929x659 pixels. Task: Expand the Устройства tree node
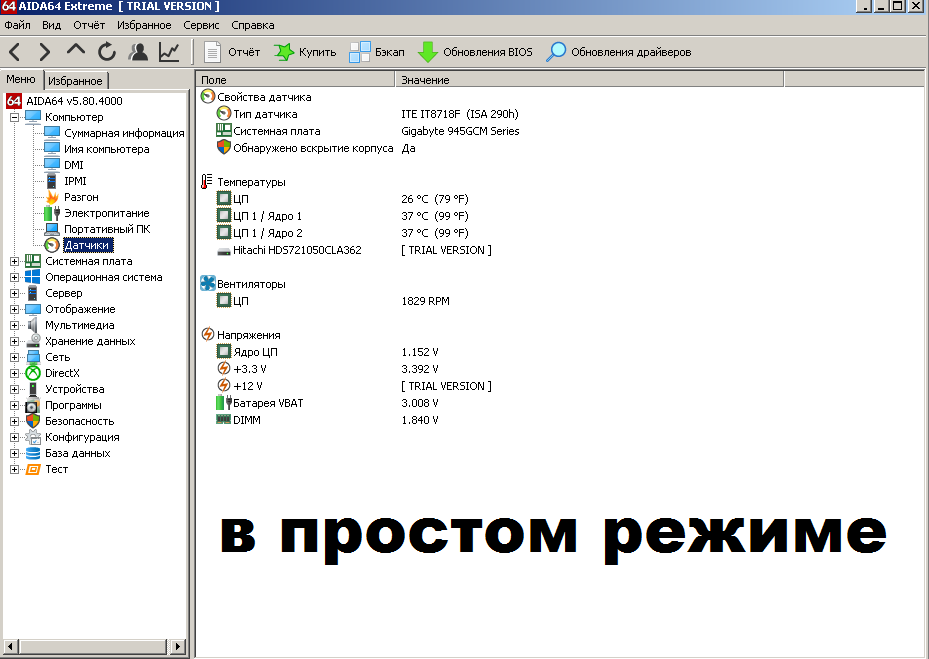pyautogui.click(x=14, y=389)
